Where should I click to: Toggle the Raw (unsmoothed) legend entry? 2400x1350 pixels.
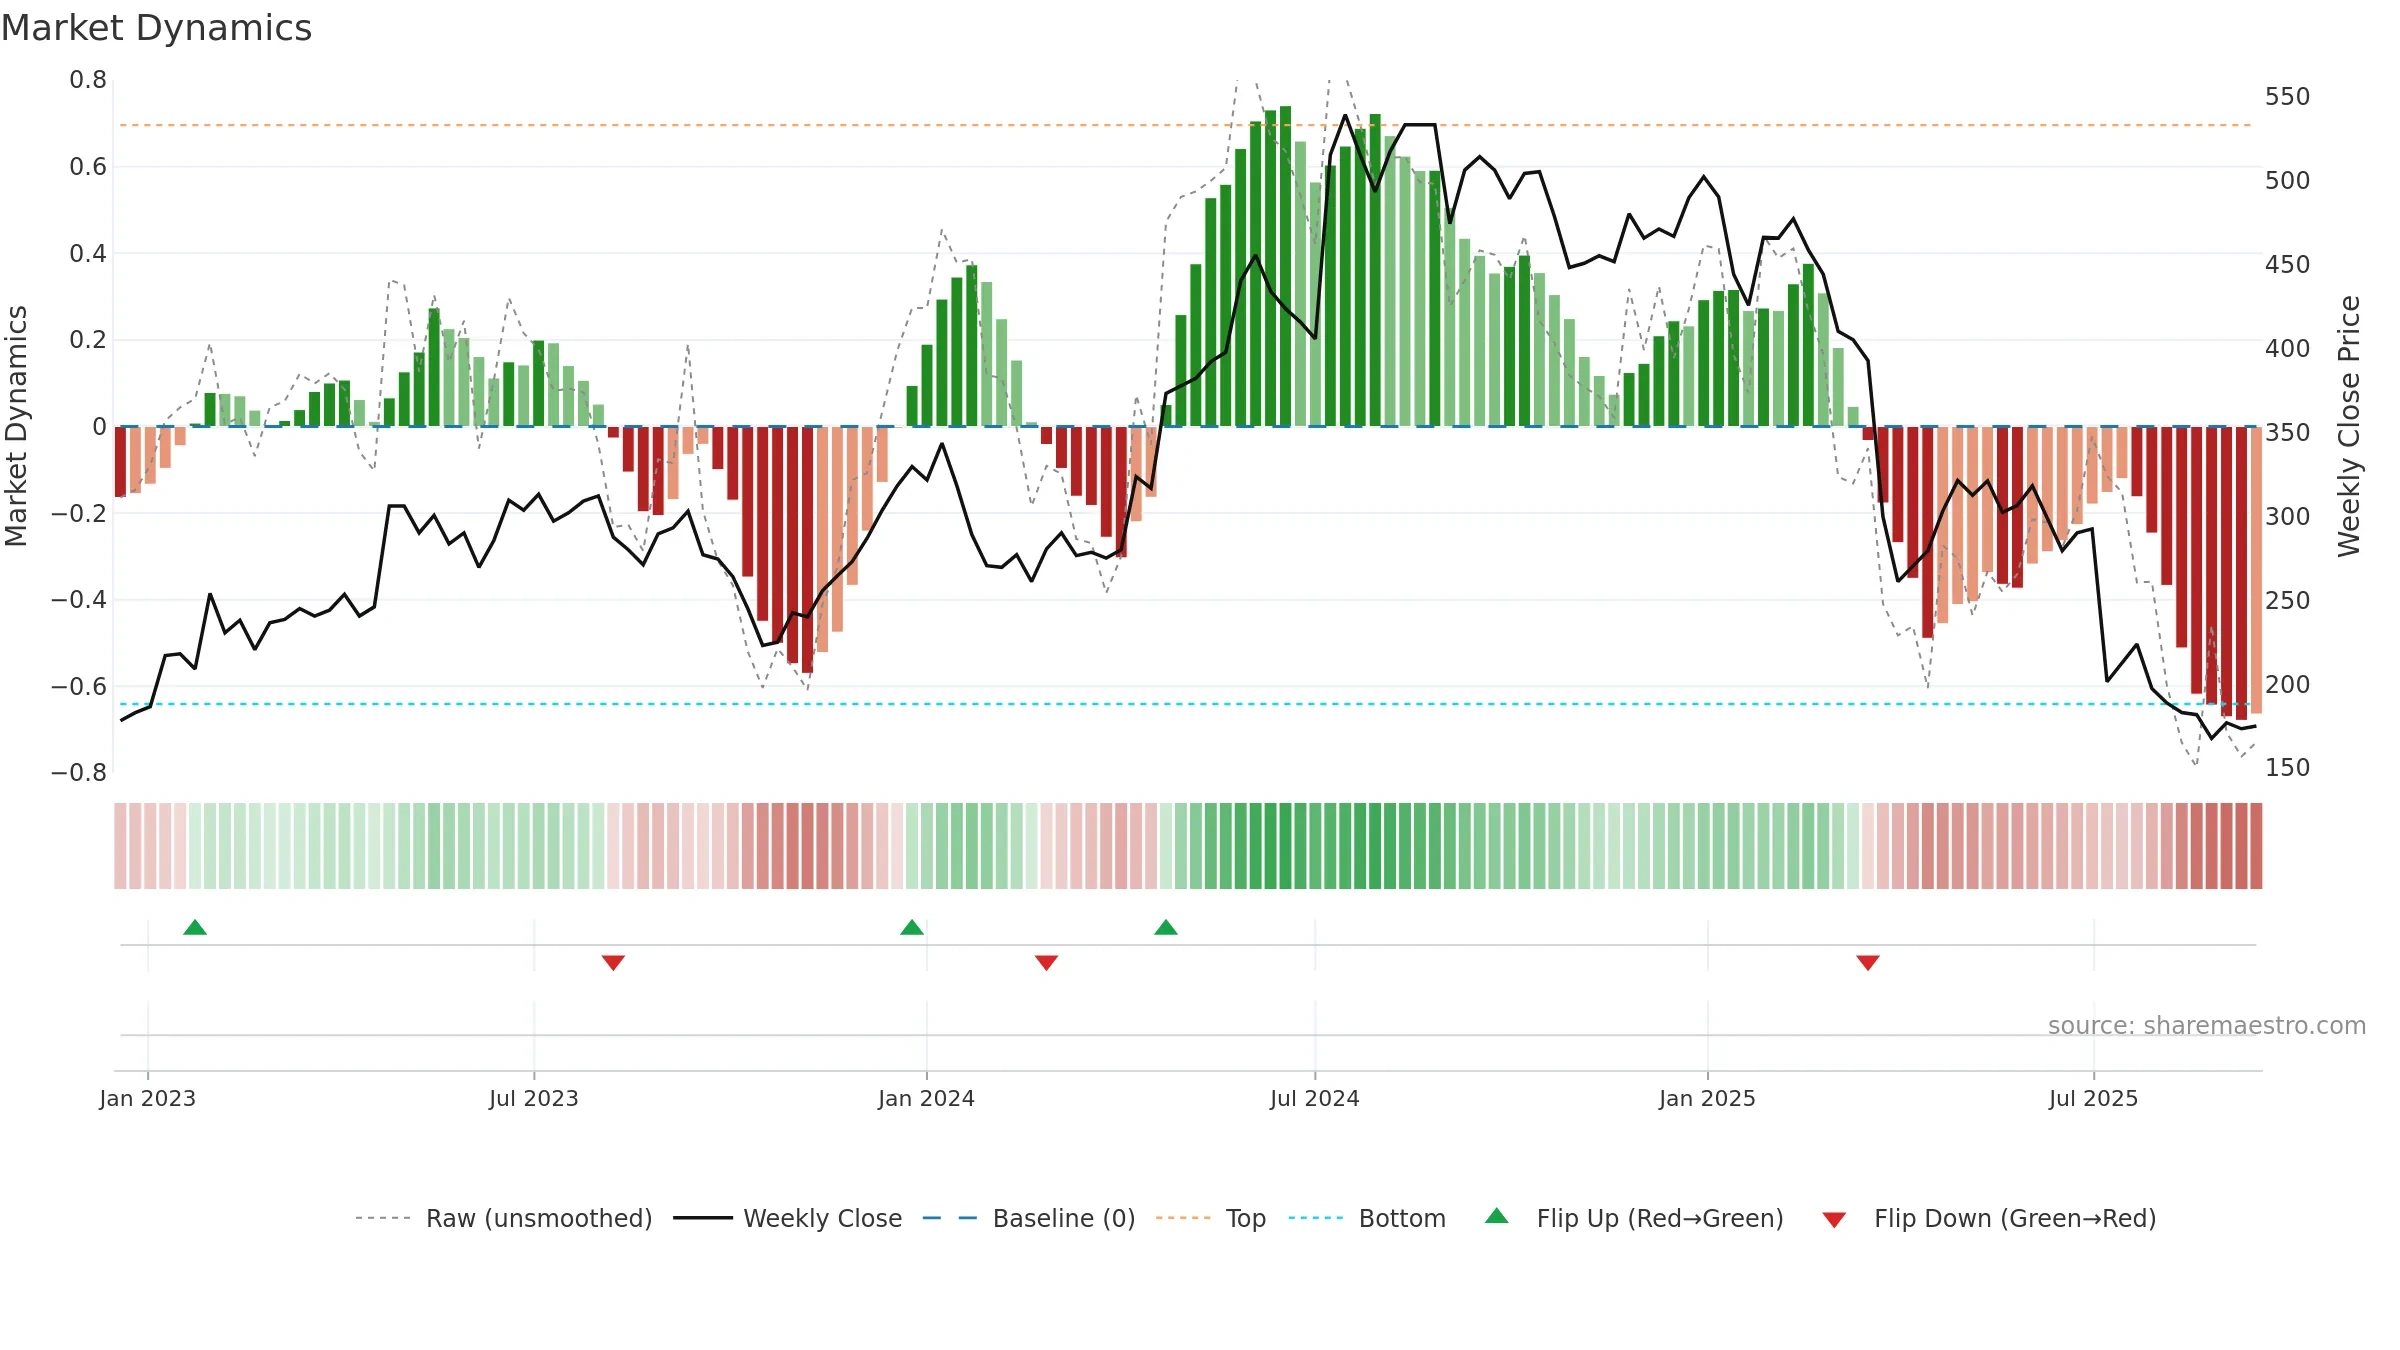(x=504, y=1218)
